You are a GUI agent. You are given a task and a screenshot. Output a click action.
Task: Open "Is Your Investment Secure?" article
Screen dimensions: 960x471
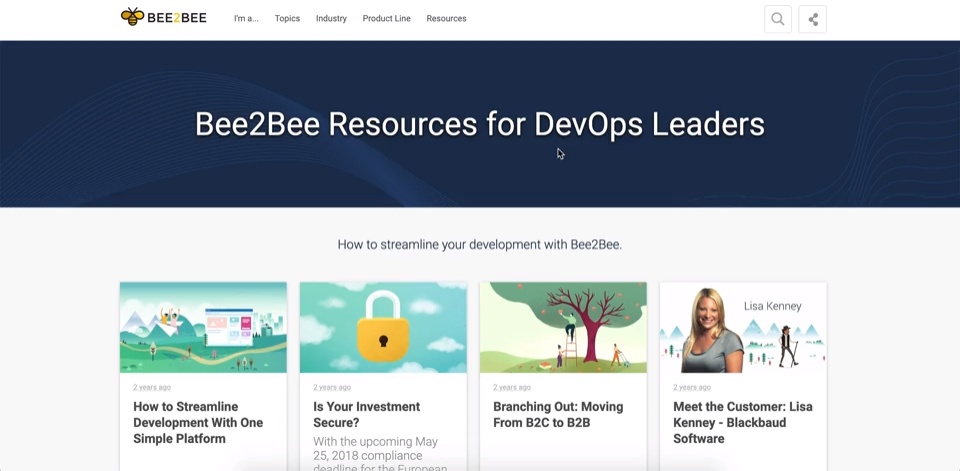[366, 414]
